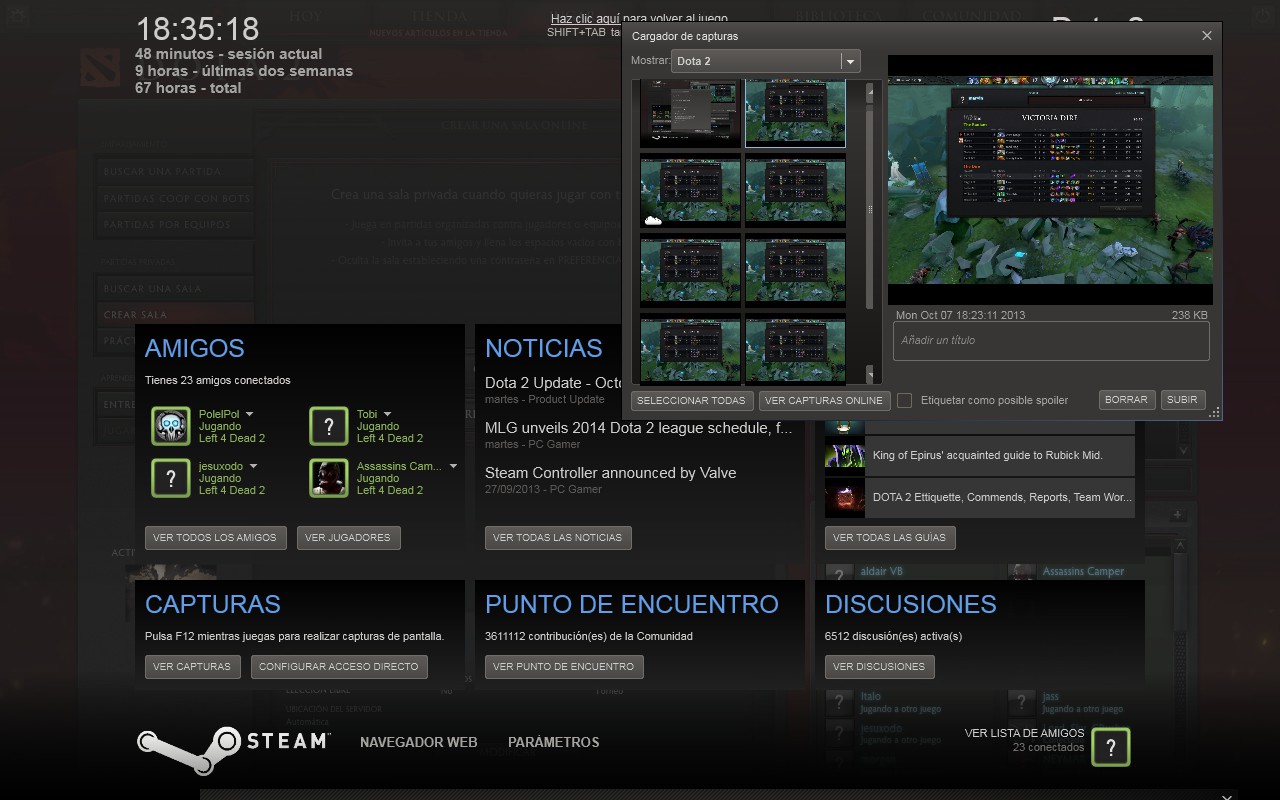Expand the options arrow next to Tobi
1280x800 pixels.
[387, 414]
